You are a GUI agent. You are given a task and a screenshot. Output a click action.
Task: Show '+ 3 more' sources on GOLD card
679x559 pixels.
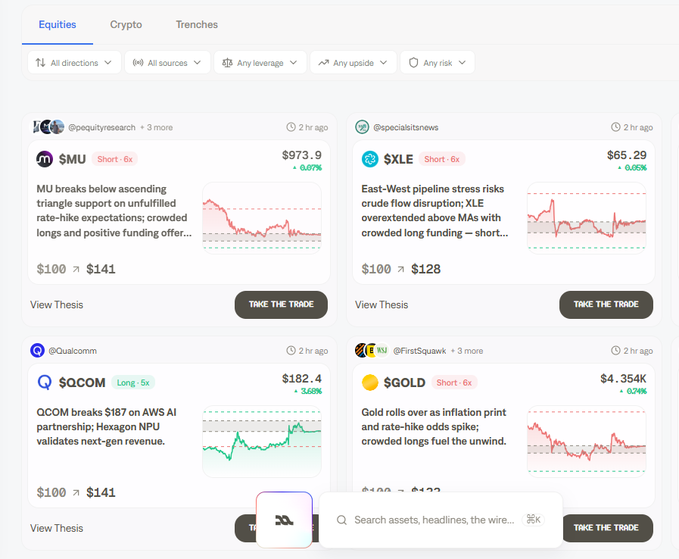click(467, 351)
